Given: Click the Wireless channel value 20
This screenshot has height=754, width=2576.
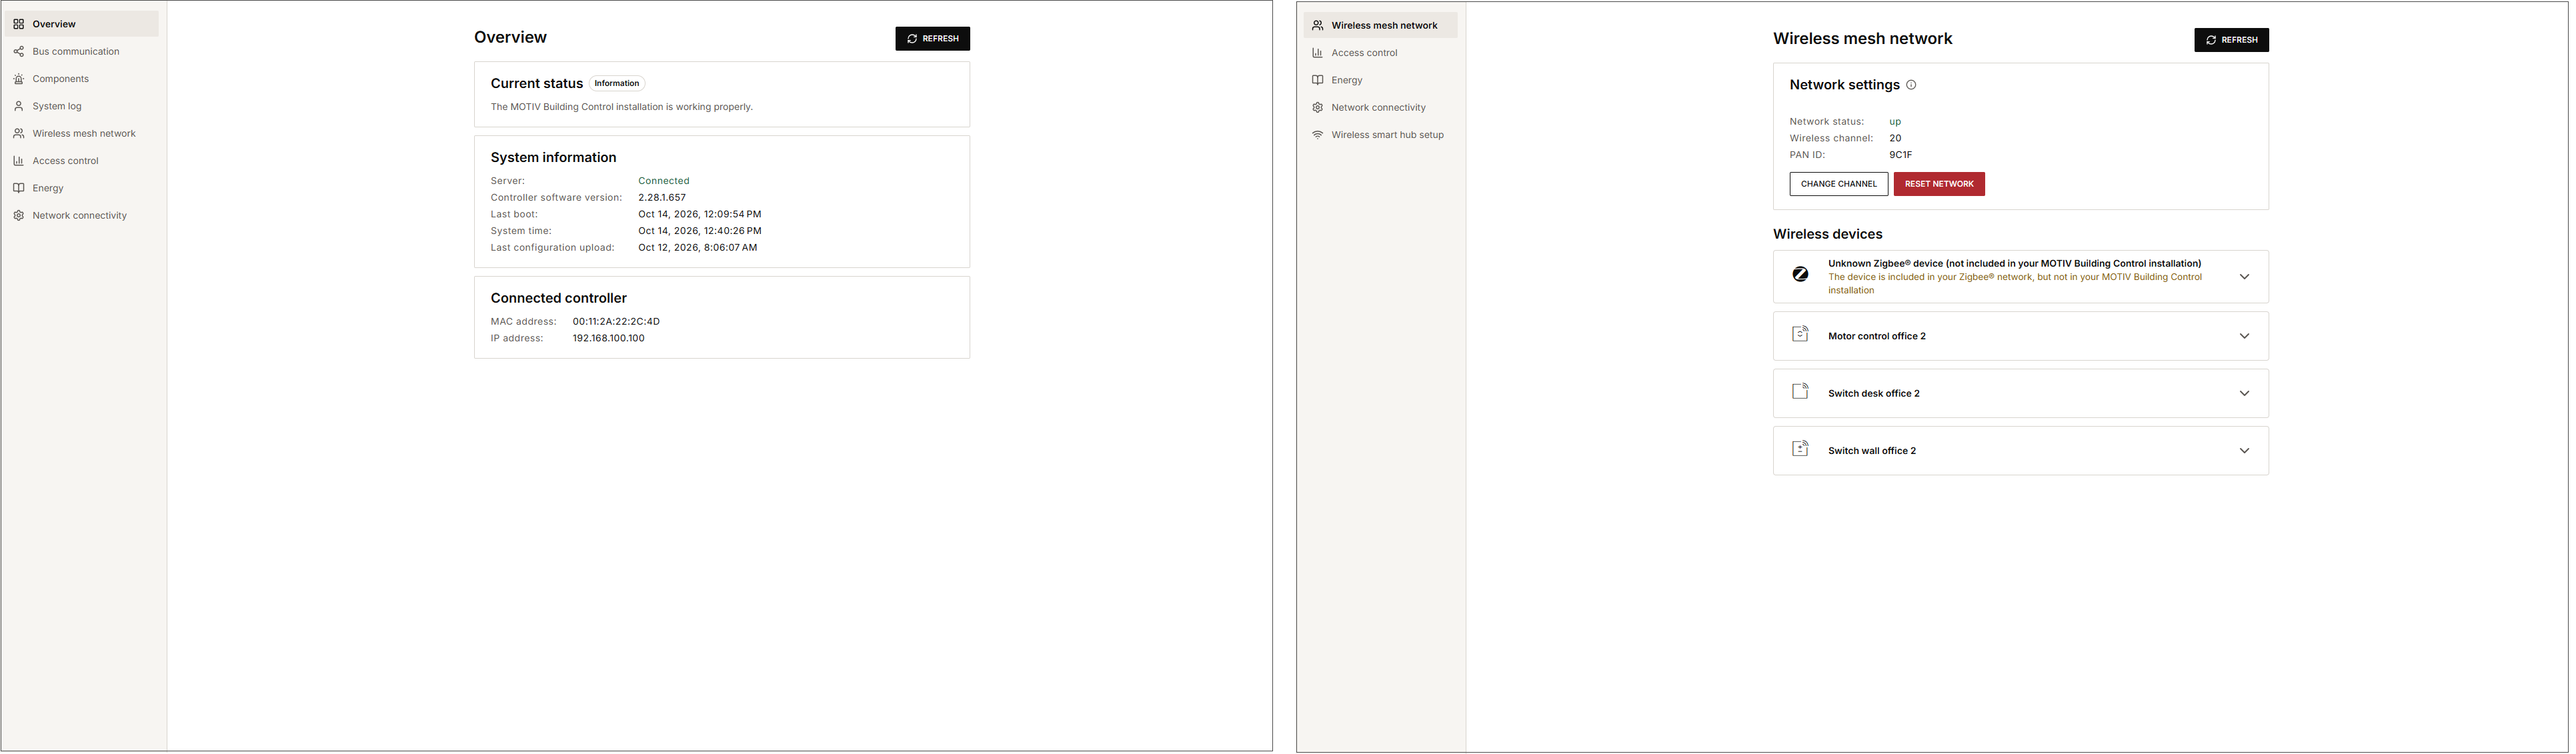Looking at the screenshot, I should (x=1895, y=138).
